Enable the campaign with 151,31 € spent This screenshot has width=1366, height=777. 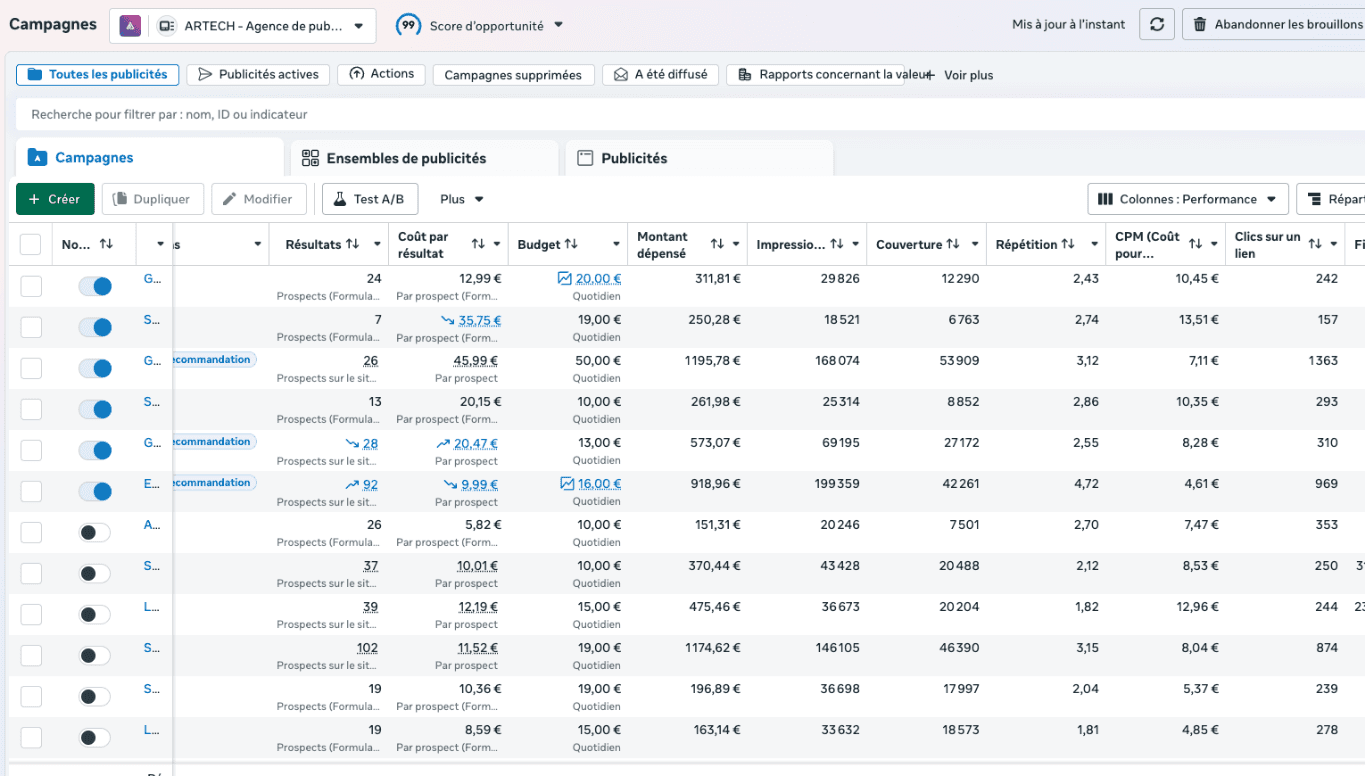tap(95, 532)
